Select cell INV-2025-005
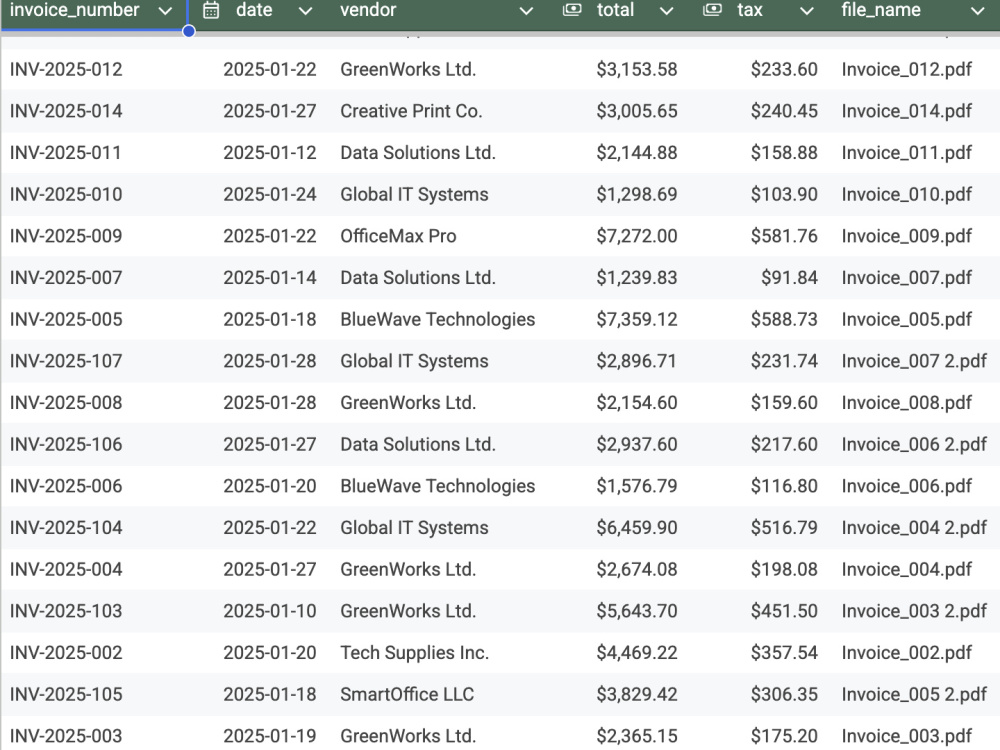 [66, 319]
